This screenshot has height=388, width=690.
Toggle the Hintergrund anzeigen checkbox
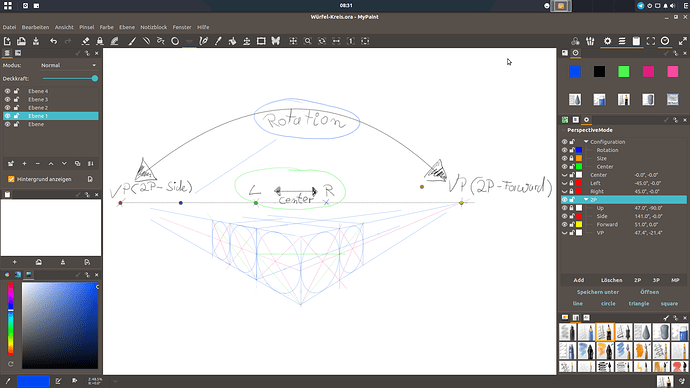click(x=11, y=179)
